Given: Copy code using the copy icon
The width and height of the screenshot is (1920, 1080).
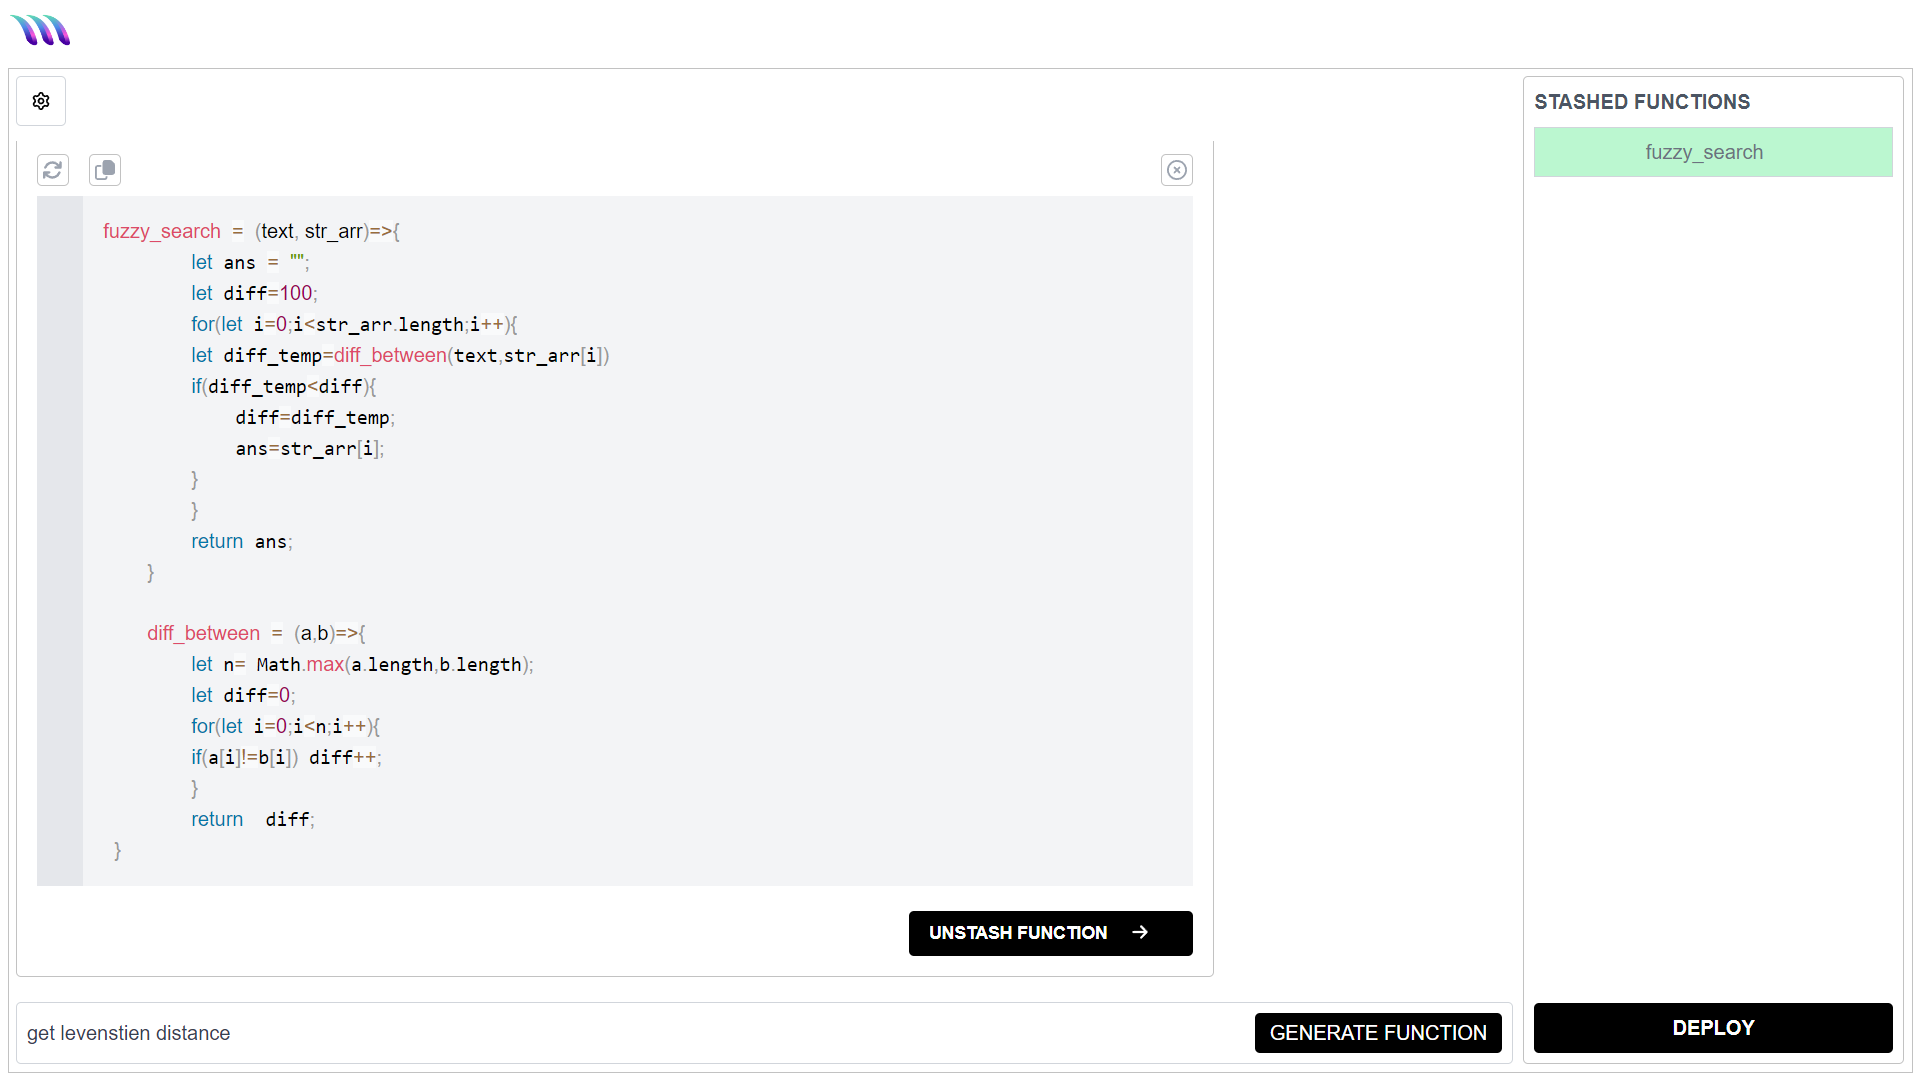Looking at the screenshot, I should coord(105,170).
